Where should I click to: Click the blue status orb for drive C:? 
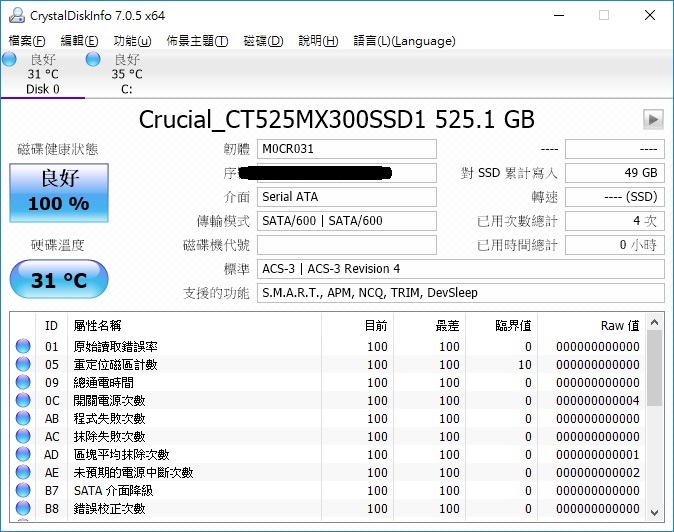tap(93, 59)
